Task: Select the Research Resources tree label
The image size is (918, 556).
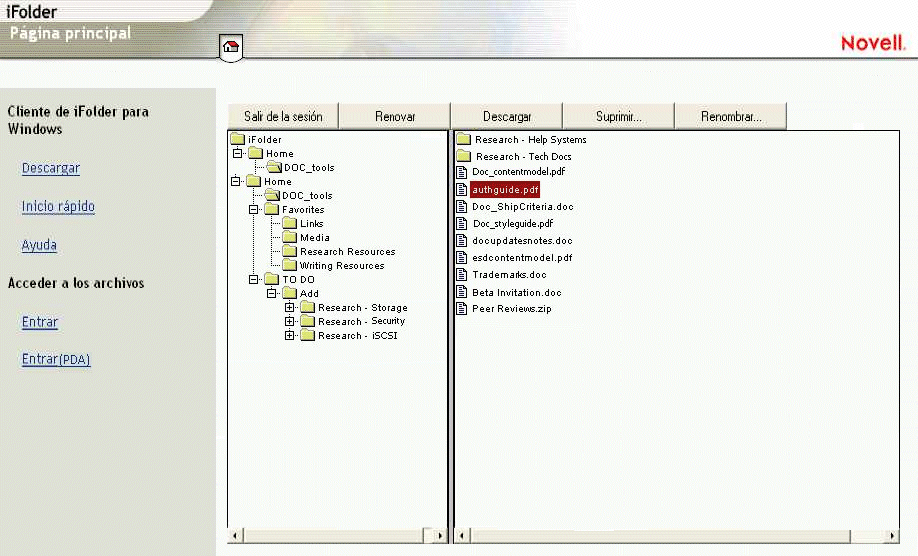Action: coord(348,252)
